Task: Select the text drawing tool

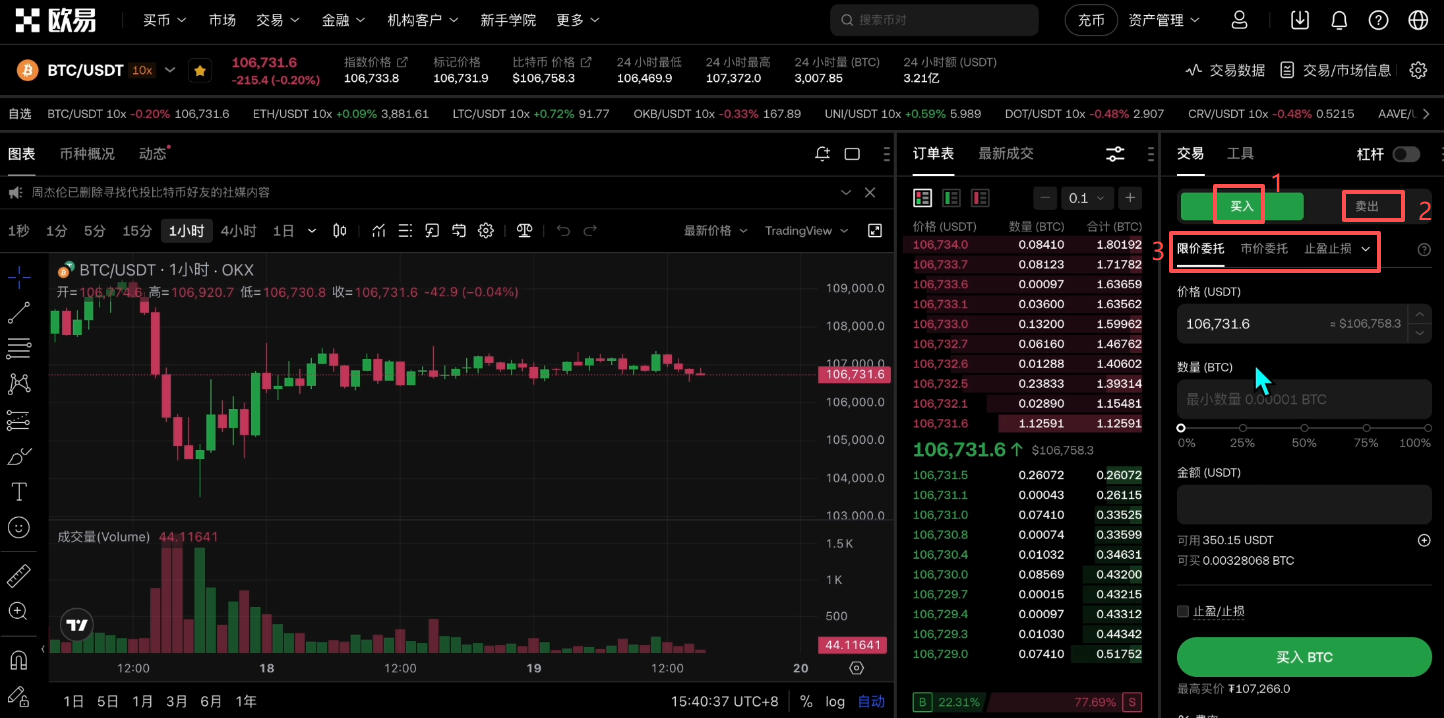Action: (18, 492)
